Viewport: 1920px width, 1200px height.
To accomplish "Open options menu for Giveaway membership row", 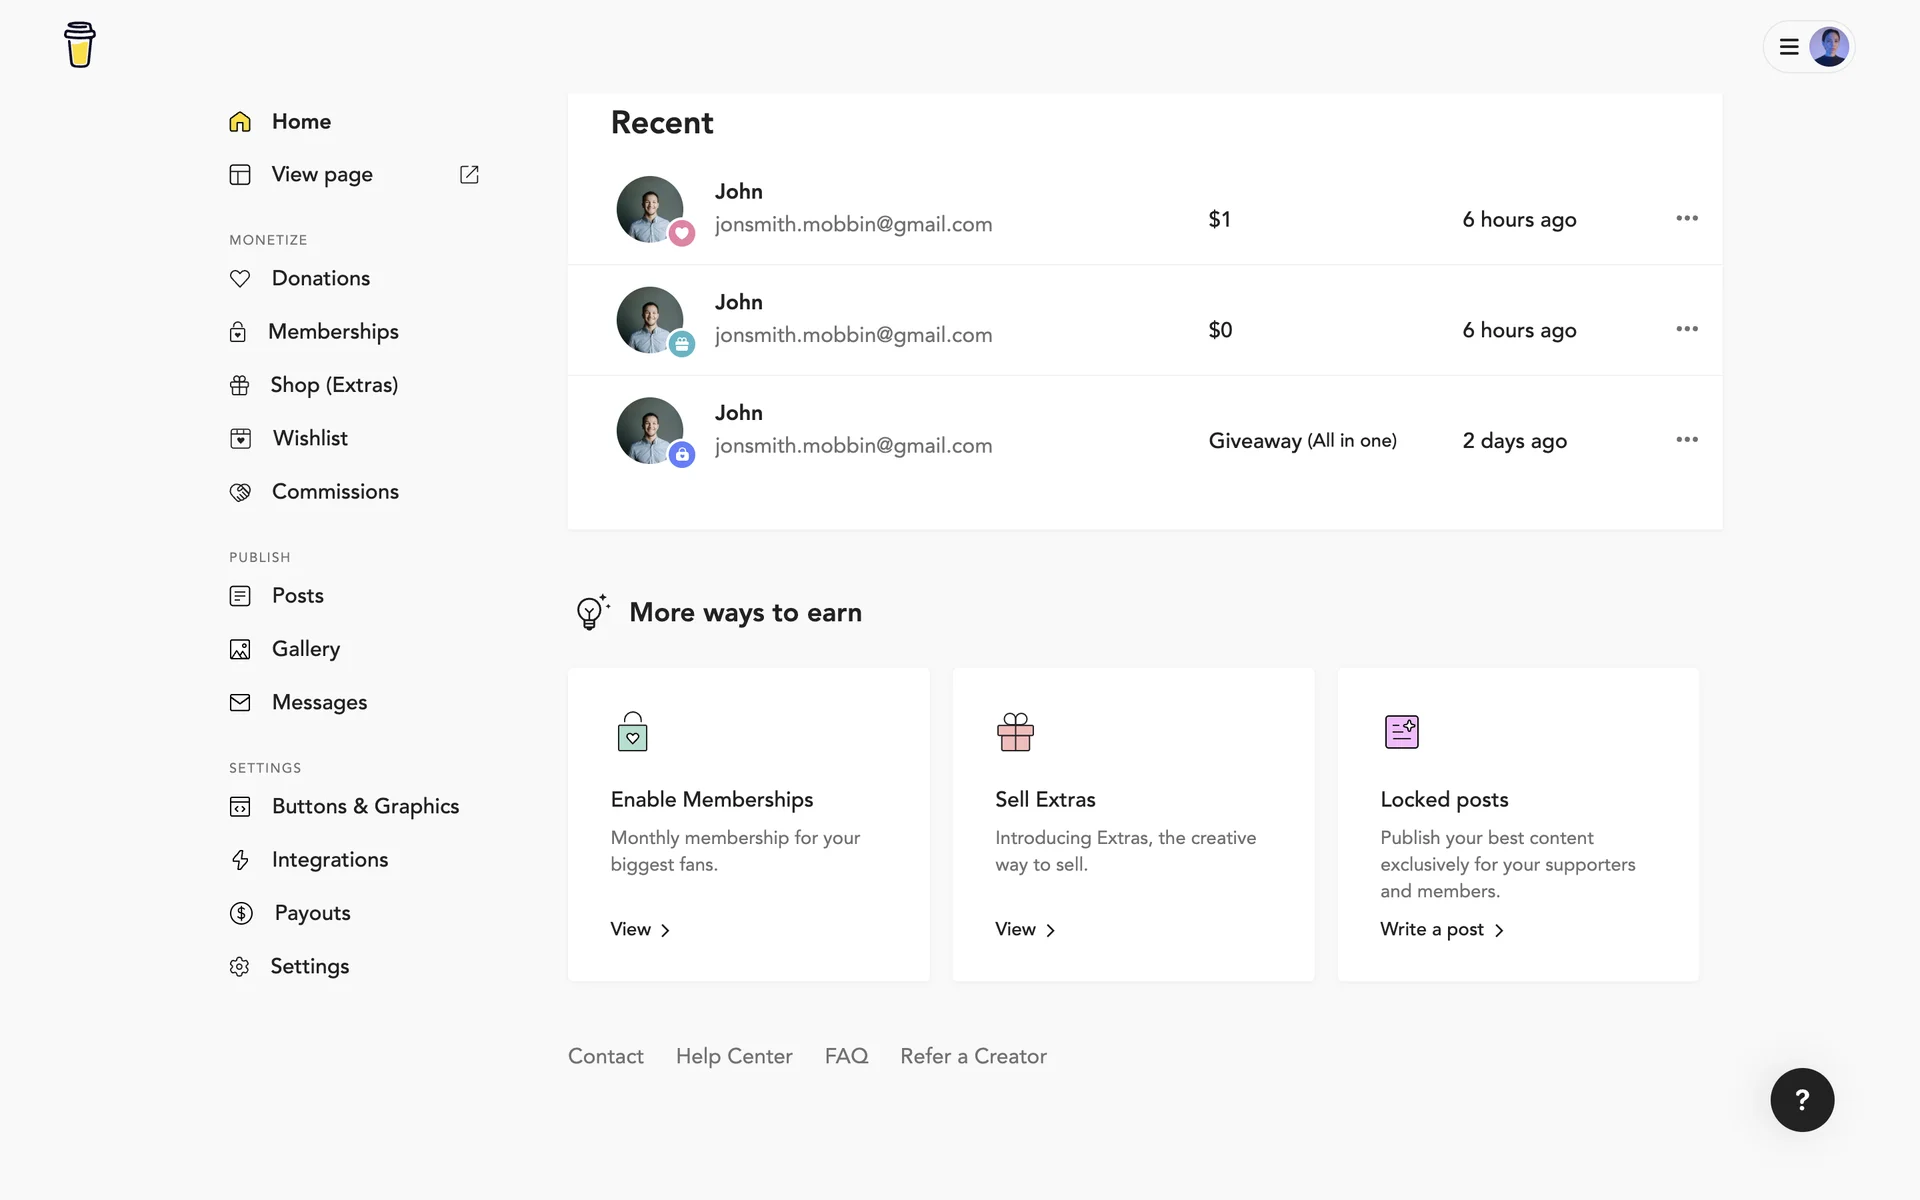I will (1686, 440).
